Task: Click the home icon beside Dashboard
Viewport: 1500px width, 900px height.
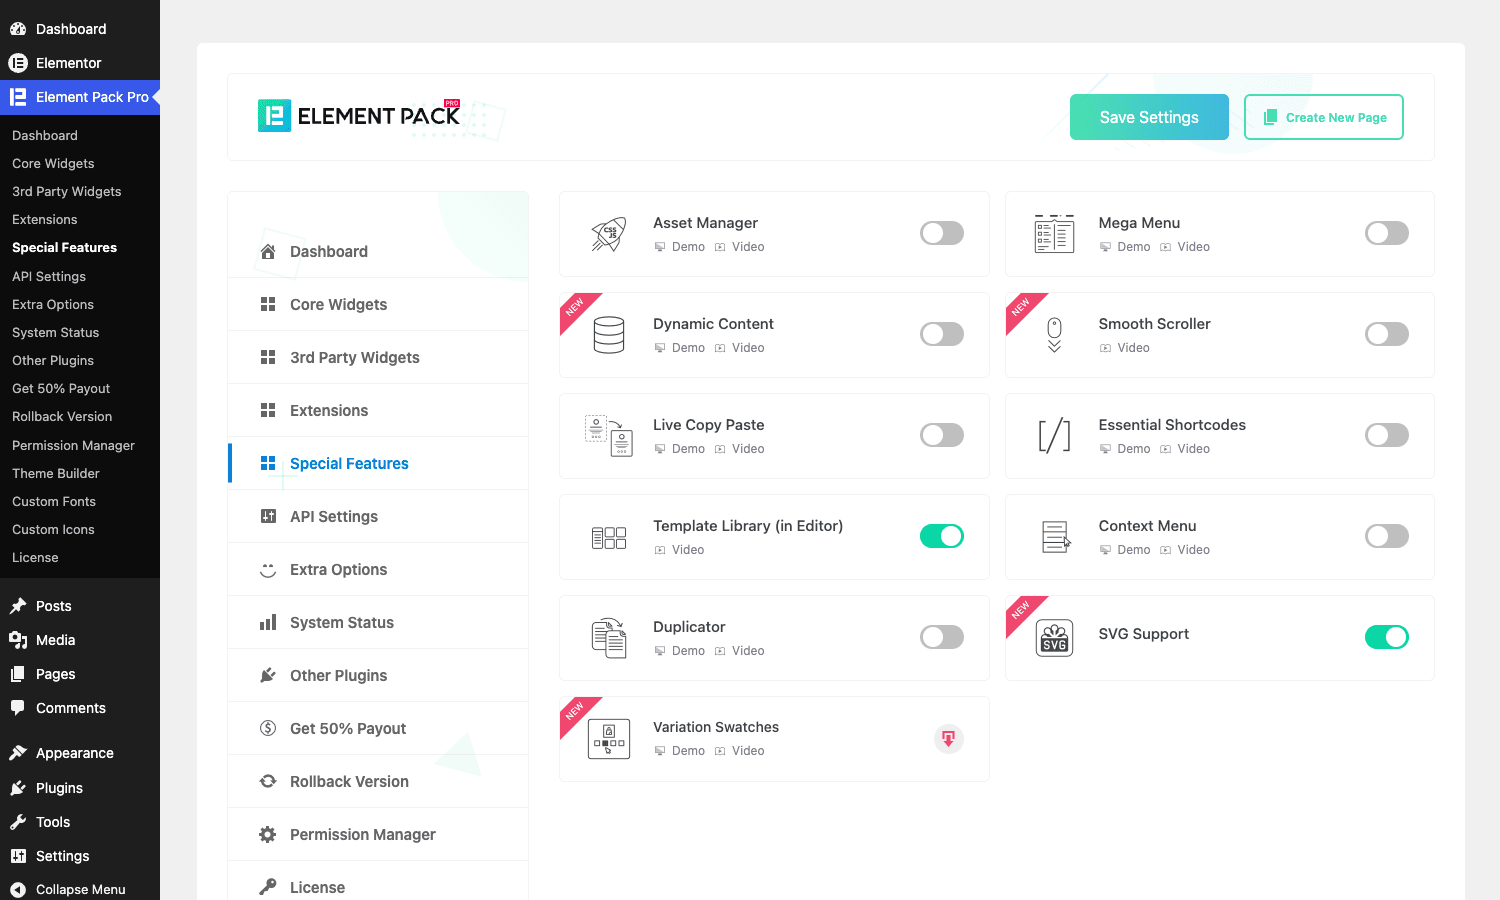Action: (268, 252)
